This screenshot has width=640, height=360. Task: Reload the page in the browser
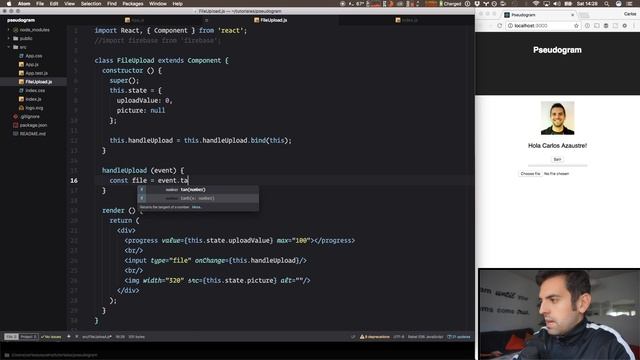click(499, 26)
